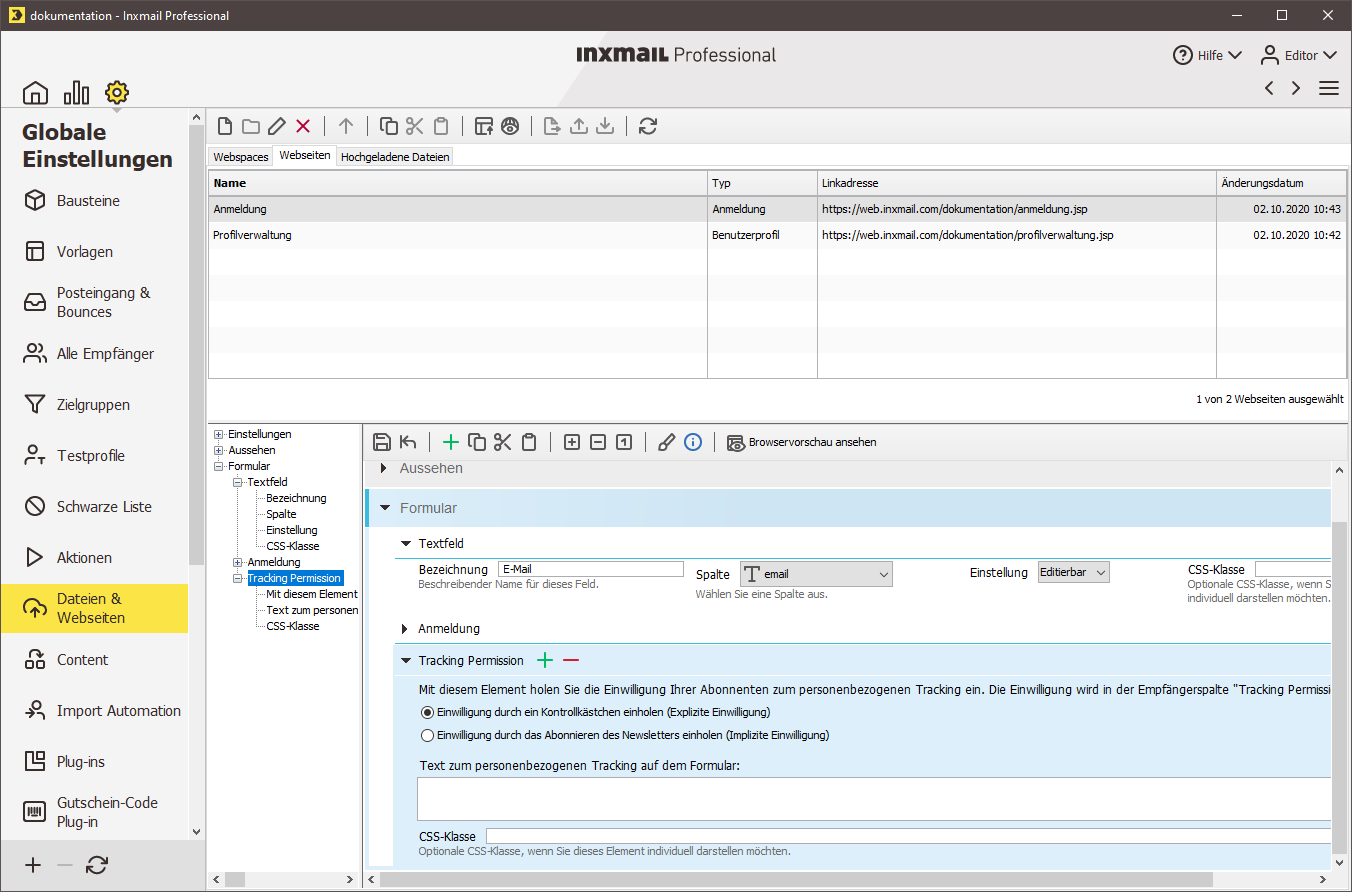The width and height of the screenshot is (1352, 892).
Task: Click the Bezeichnung field containing E-Mail
Action: (590, 569)
